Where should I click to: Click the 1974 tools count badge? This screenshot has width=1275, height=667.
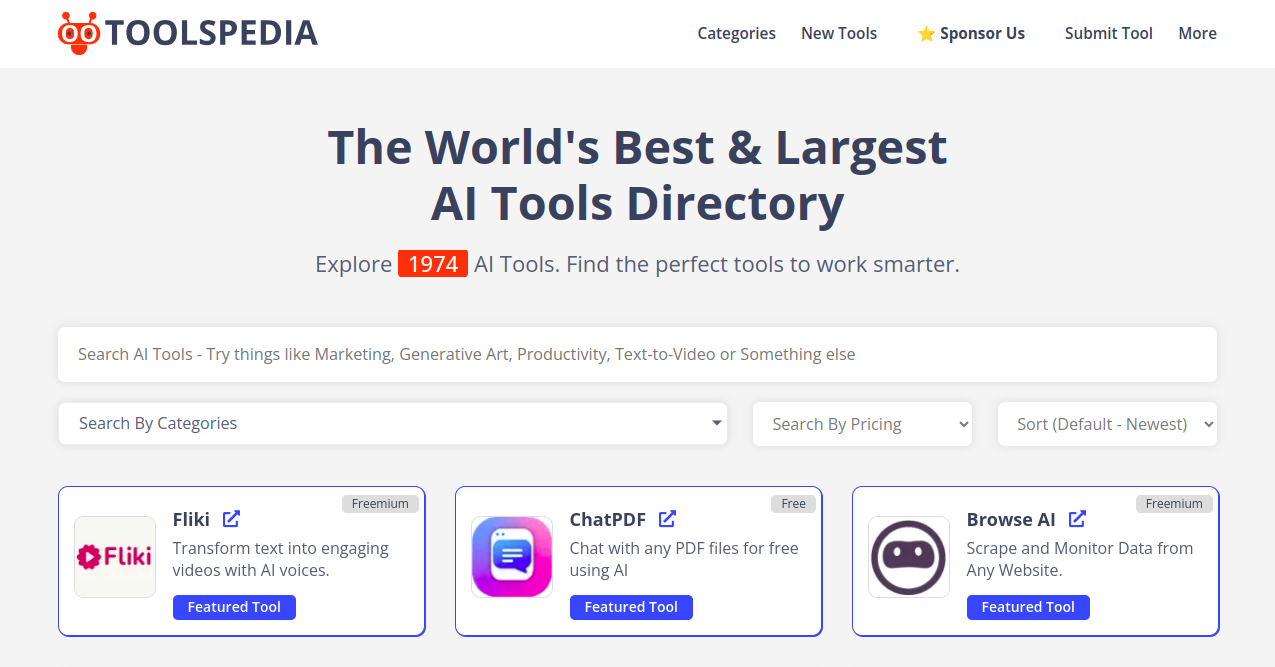pos(433,264)
